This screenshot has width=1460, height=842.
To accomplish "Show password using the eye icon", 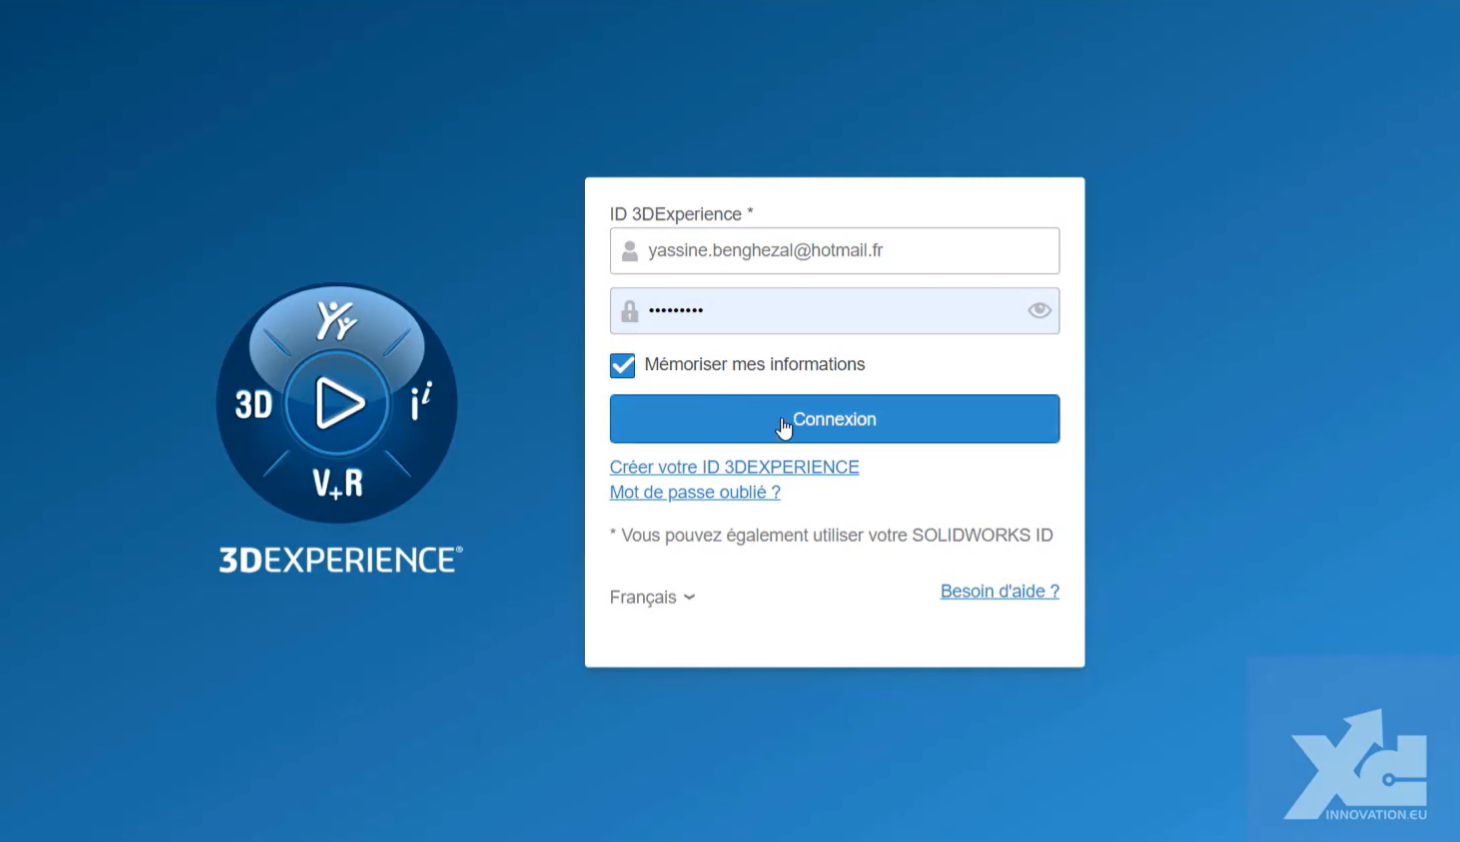I will (1039, 310).
